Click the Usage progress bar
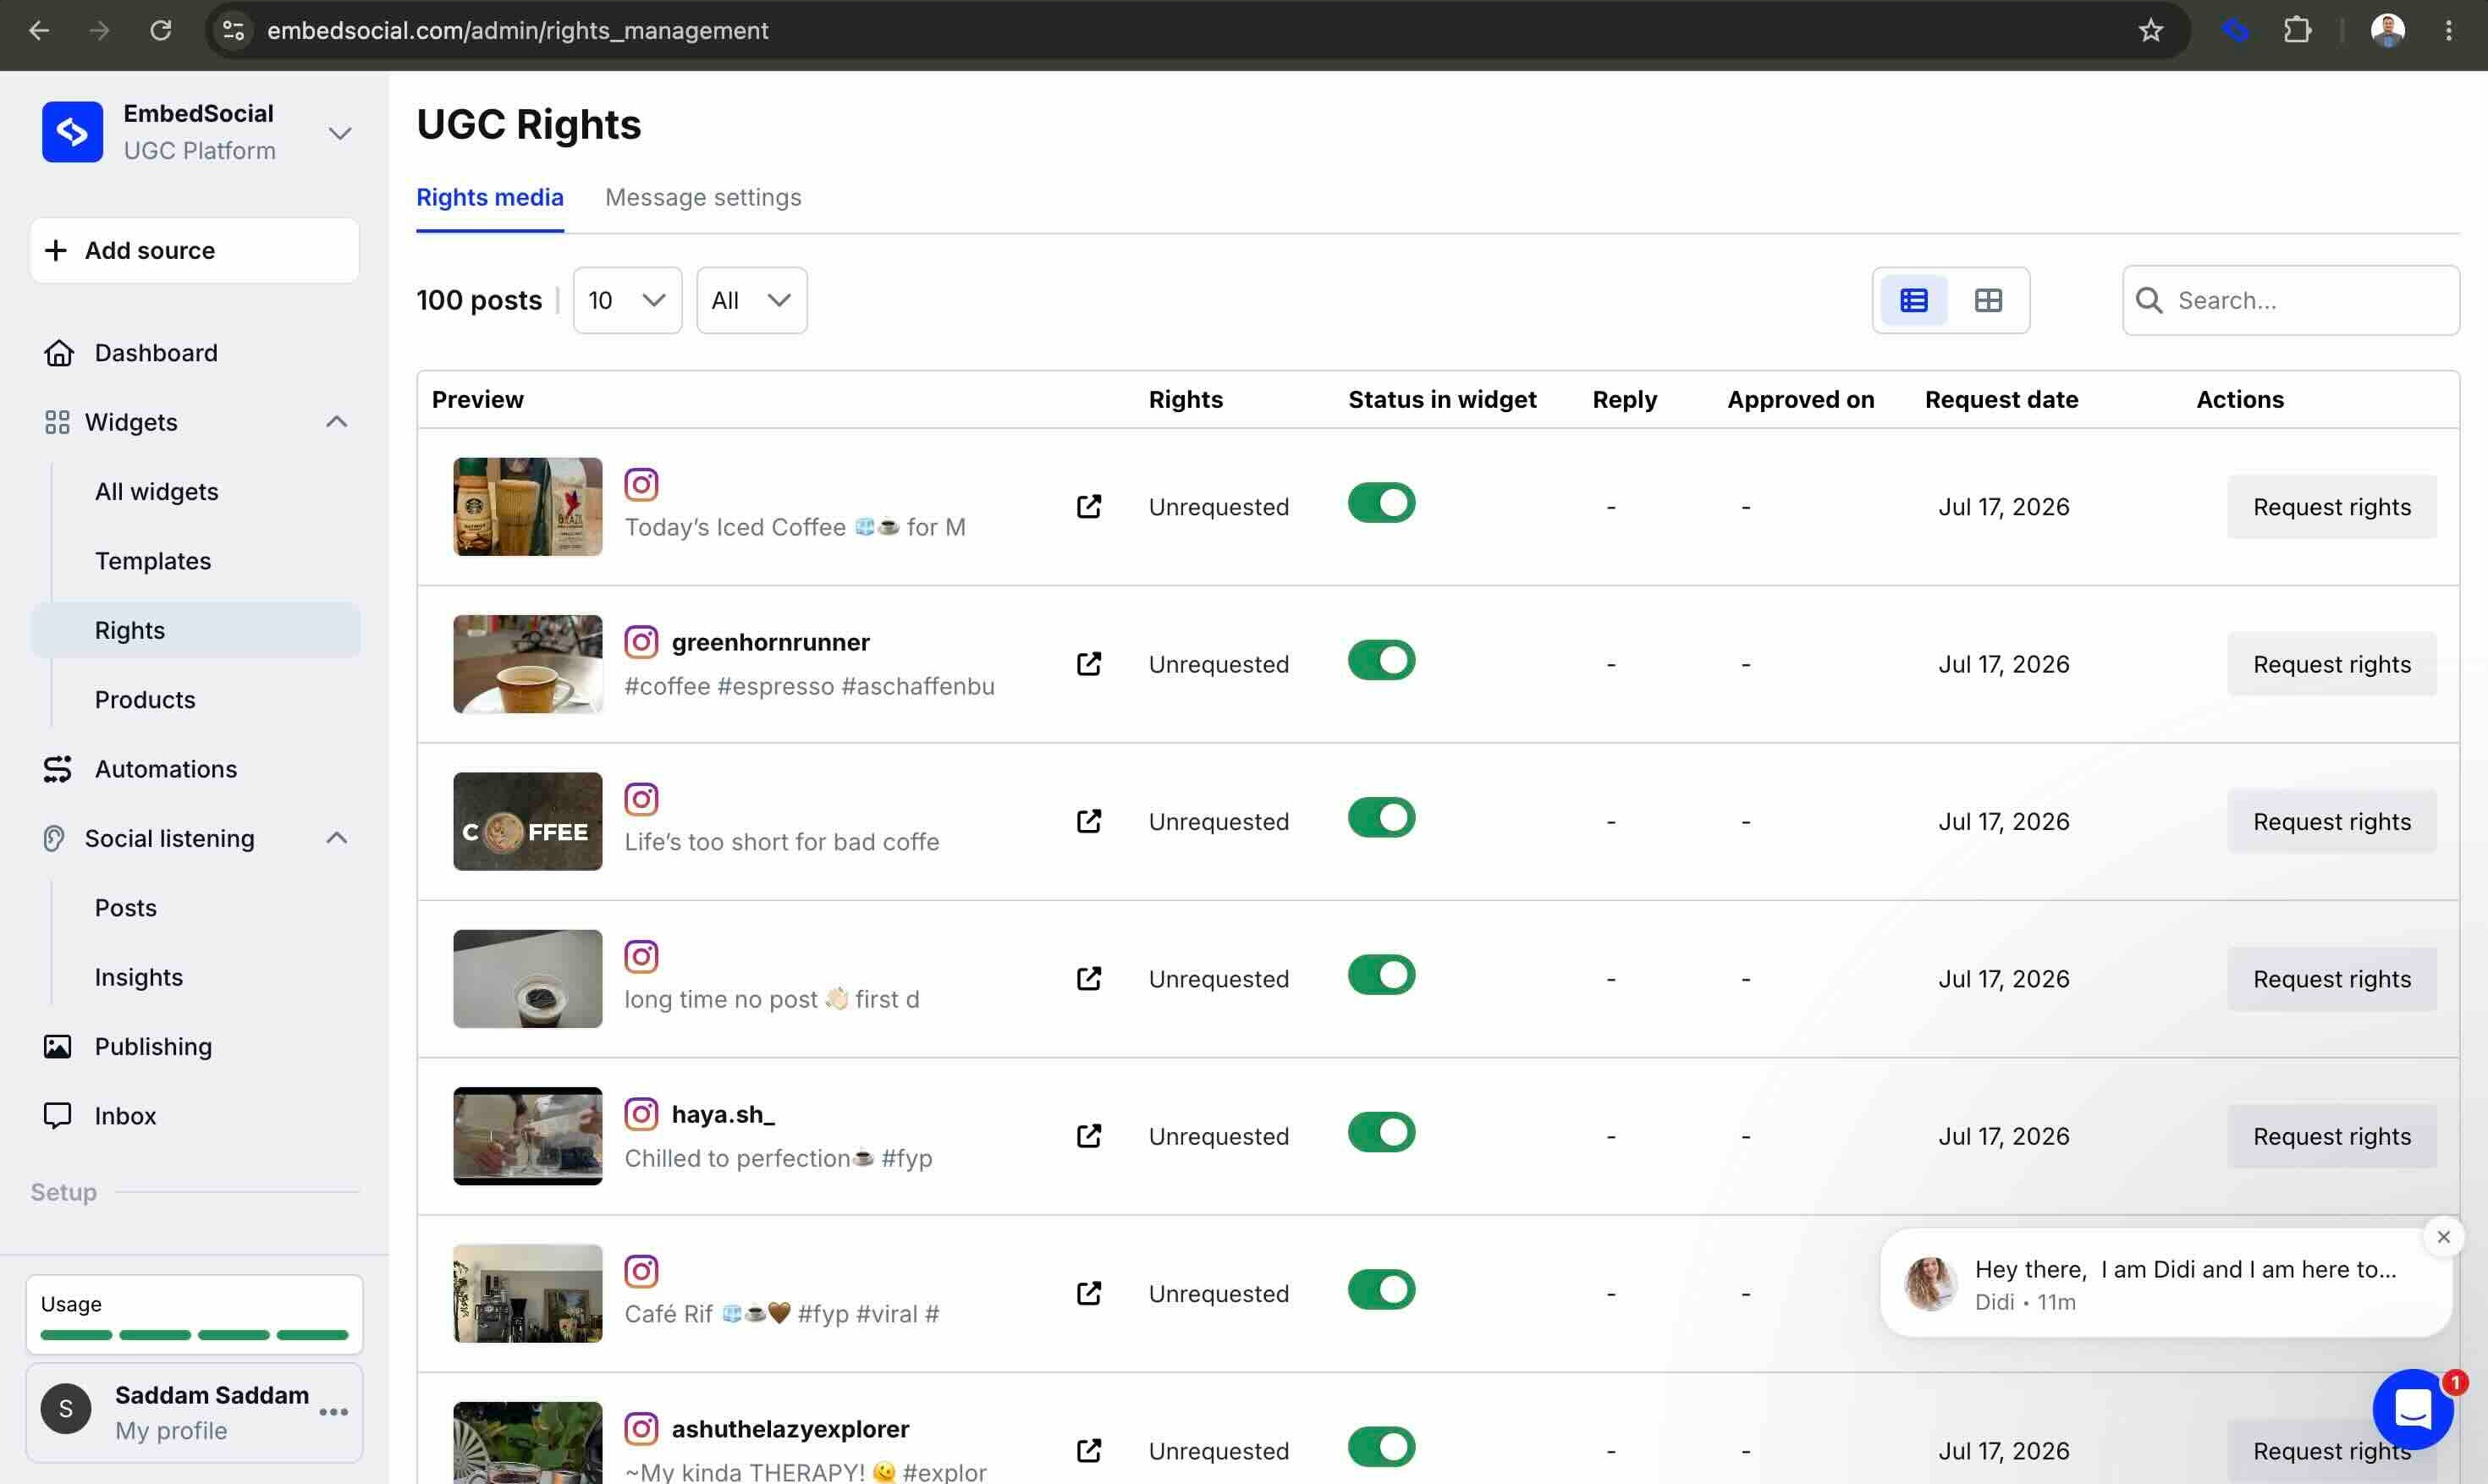The image size is (2488, 1484). (x=194, y=1335)
